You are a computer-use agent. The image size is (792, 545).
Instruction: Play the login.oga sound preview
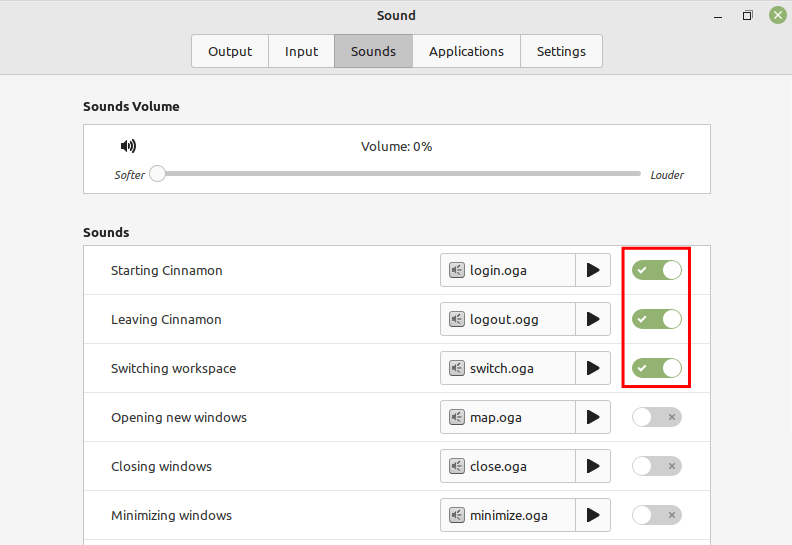pyautogui.click(x=593, y=270)
